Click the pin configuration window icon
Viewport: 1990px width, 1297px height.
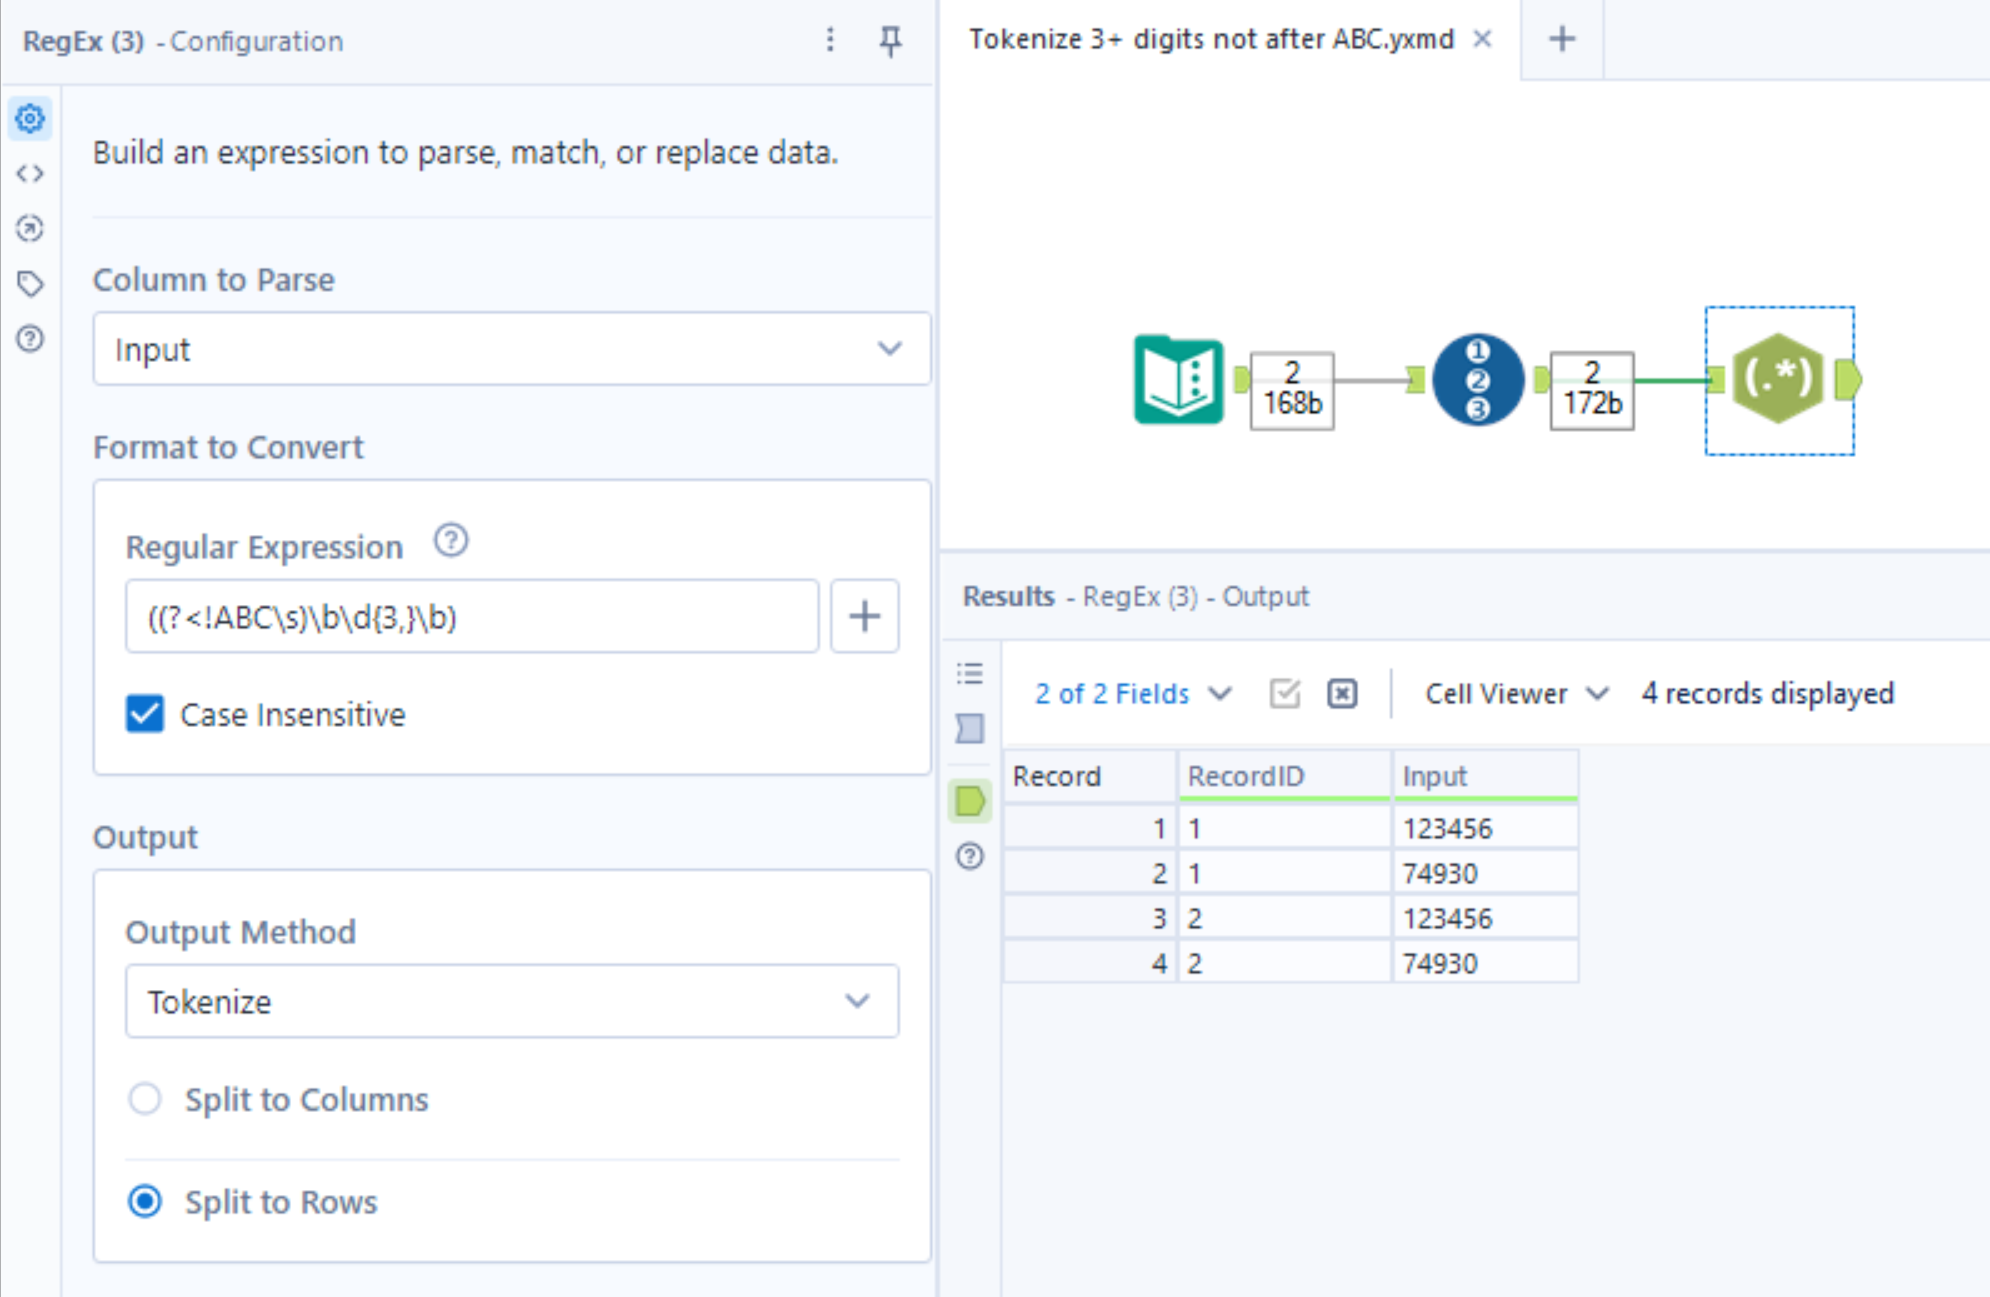[x=889, y=41]
